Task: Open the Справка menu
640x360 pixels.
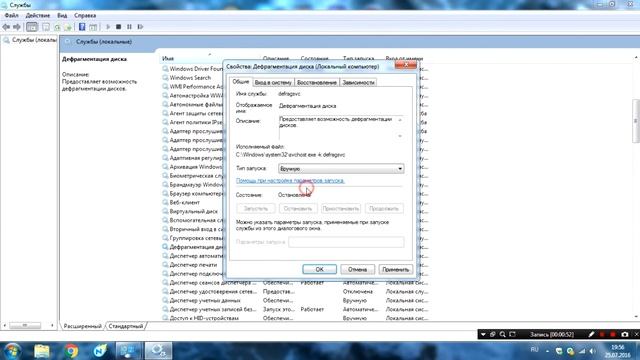Action: click(85, 15)
